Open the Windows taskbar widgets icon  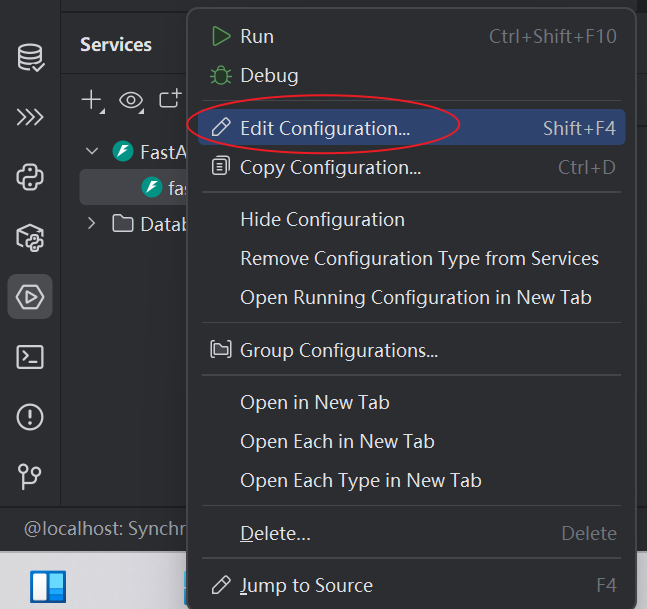click(48, 586)
